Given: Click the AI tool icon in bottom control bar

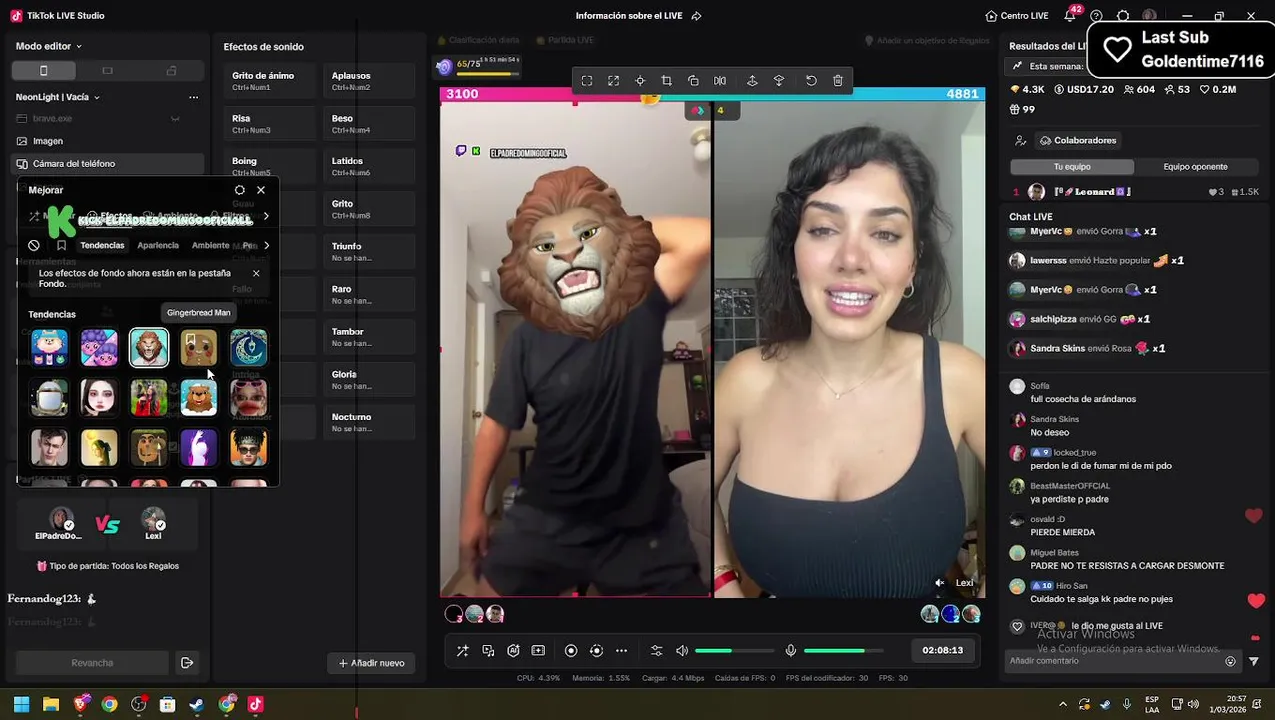Looking at the screenshot, I should pyautogui.click(x=513, y=651).
